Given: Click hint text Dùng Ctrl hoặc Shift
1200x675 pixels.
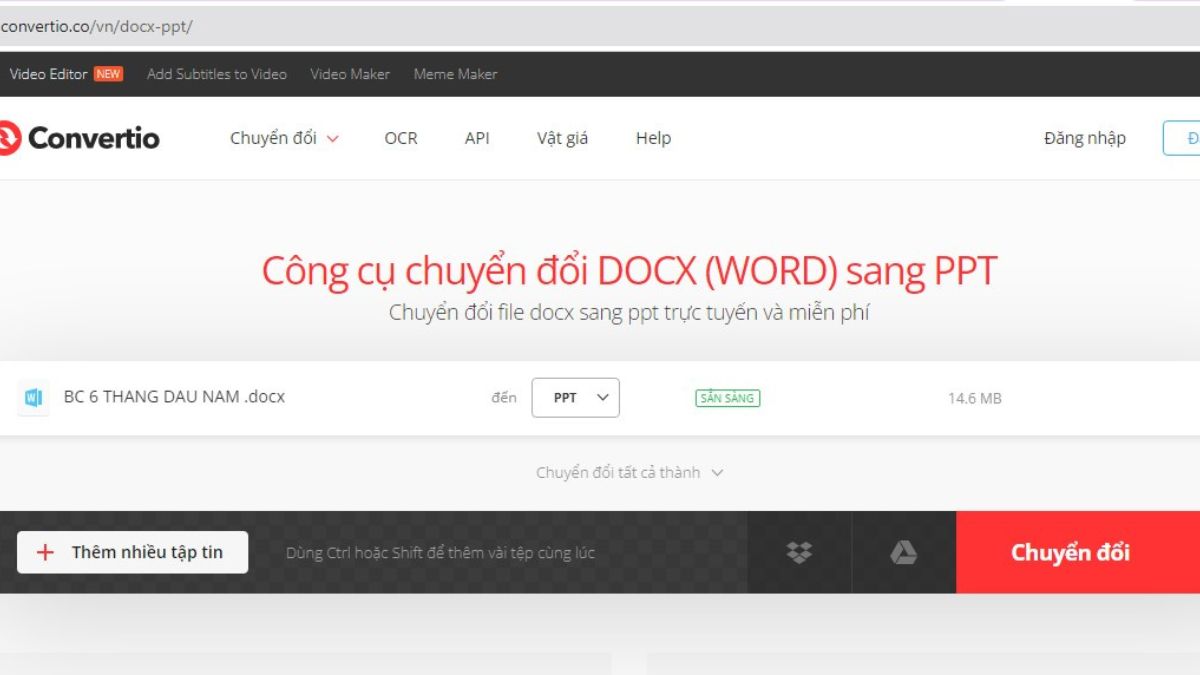Looking at the screenshot, I should [441, 552].
